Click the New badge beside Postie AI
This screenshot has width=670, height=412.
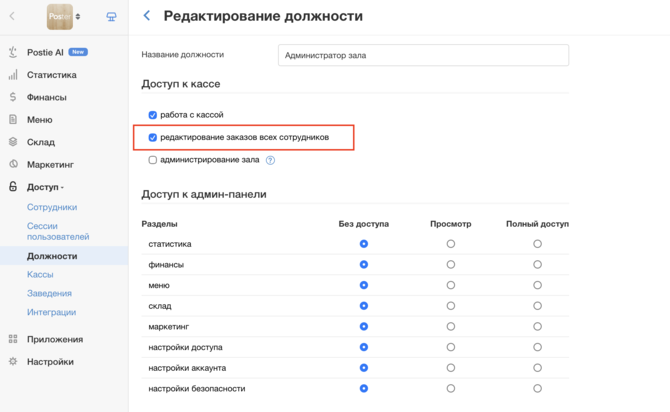coord(78,52)
